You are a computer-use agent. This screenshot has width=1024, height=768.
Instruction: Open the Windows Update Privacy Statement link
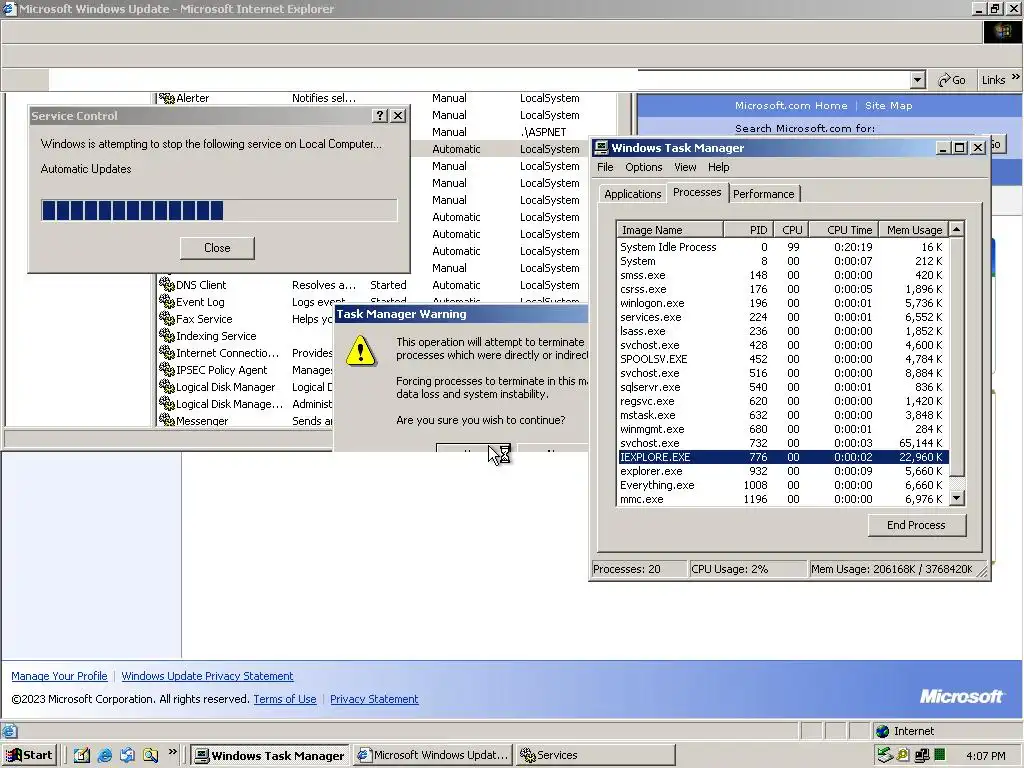[x=207, y=676]
